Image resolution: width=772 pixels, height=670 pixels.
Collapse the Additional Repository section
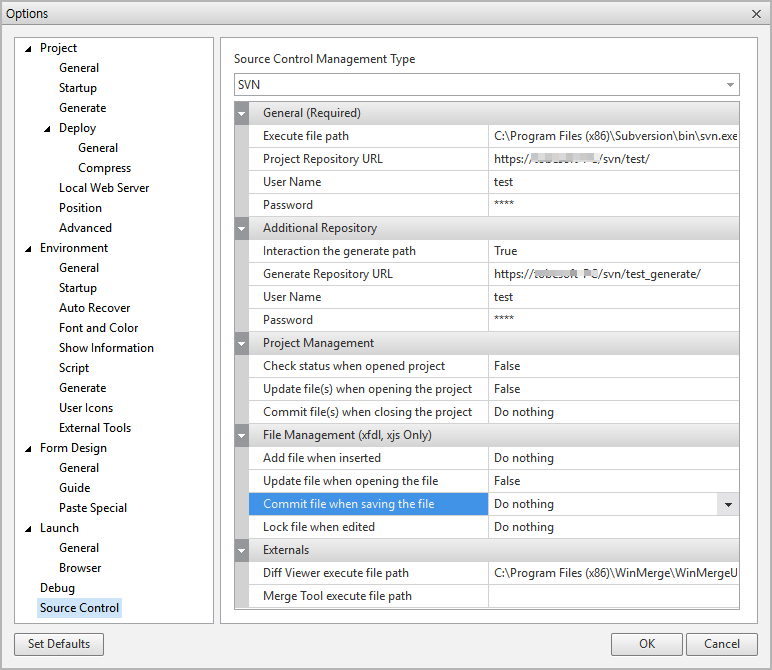click(x=241, y=228)
